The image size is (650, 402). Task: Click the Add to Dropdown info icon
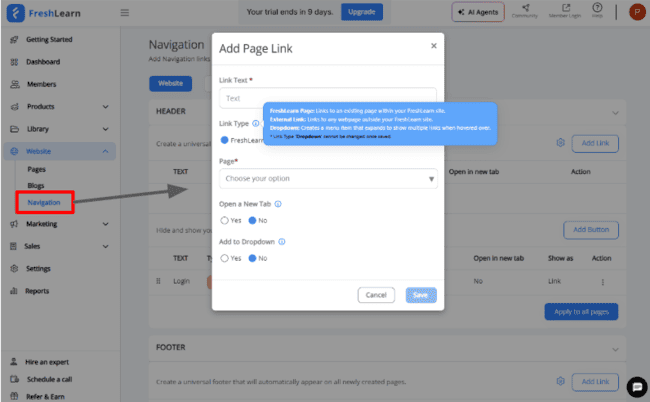click(x=282, y=242)
